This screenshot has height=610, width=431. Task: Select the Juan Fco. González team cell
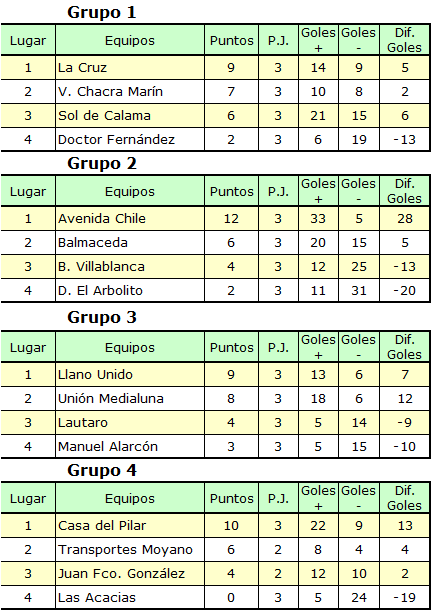(x=130, y=574)
